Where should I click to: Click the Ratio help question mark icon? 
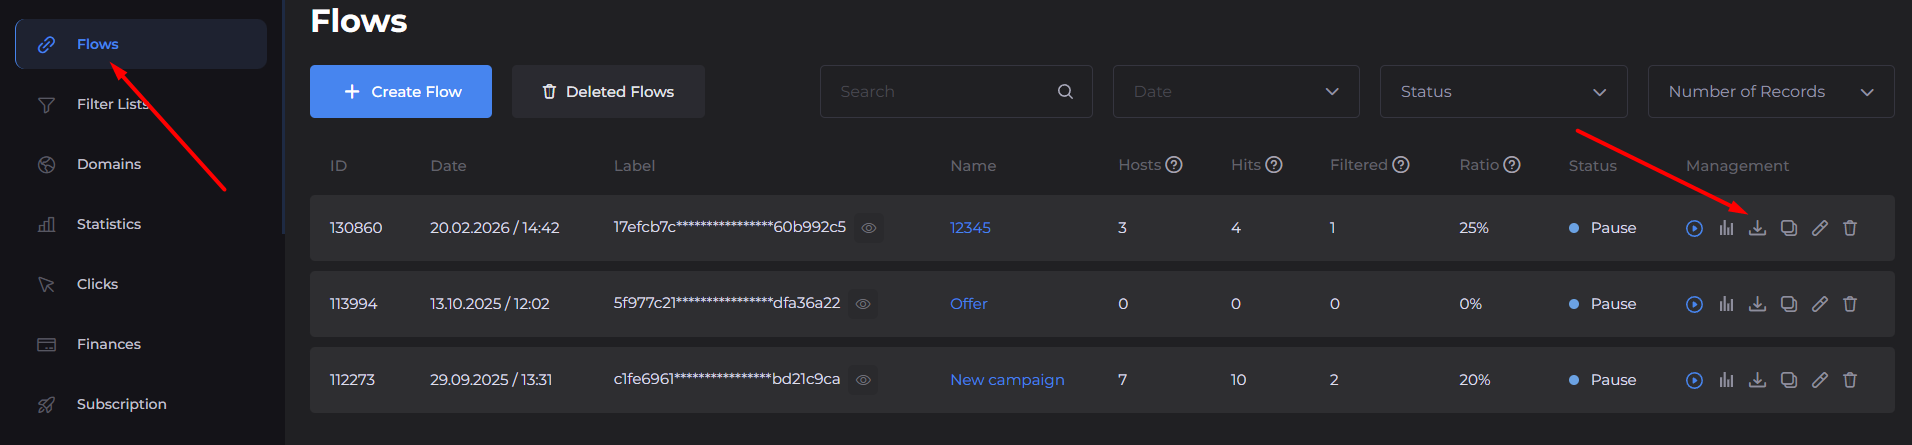[1512, 165]
